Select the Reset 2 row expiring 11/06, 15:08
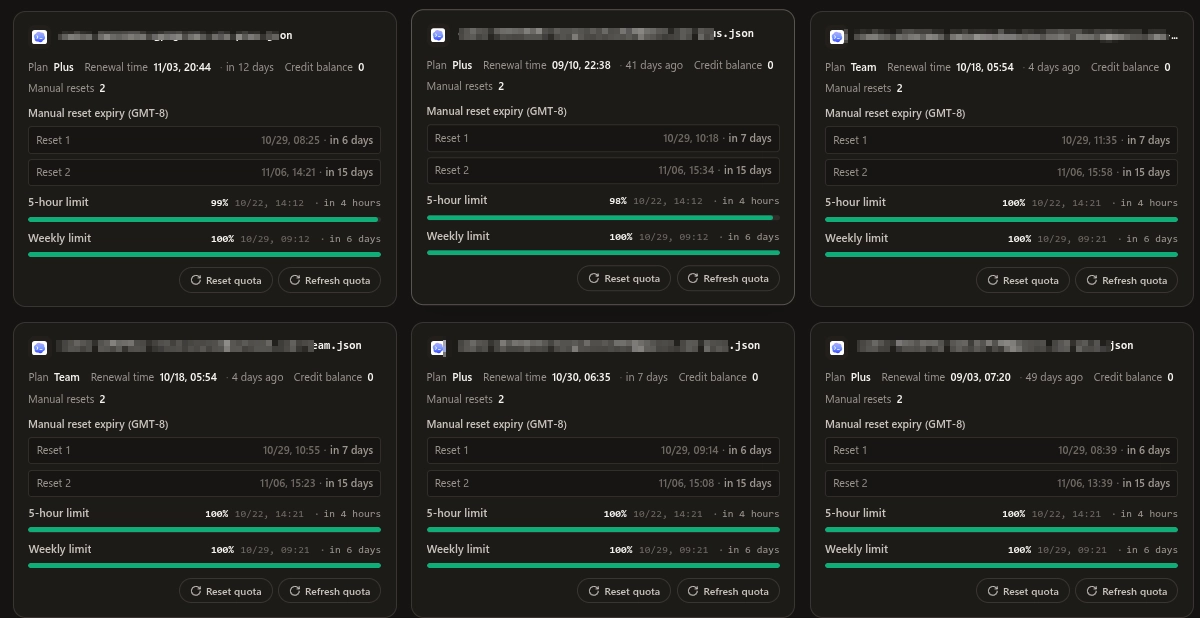1200x618 pixels. tap(603, 483)
